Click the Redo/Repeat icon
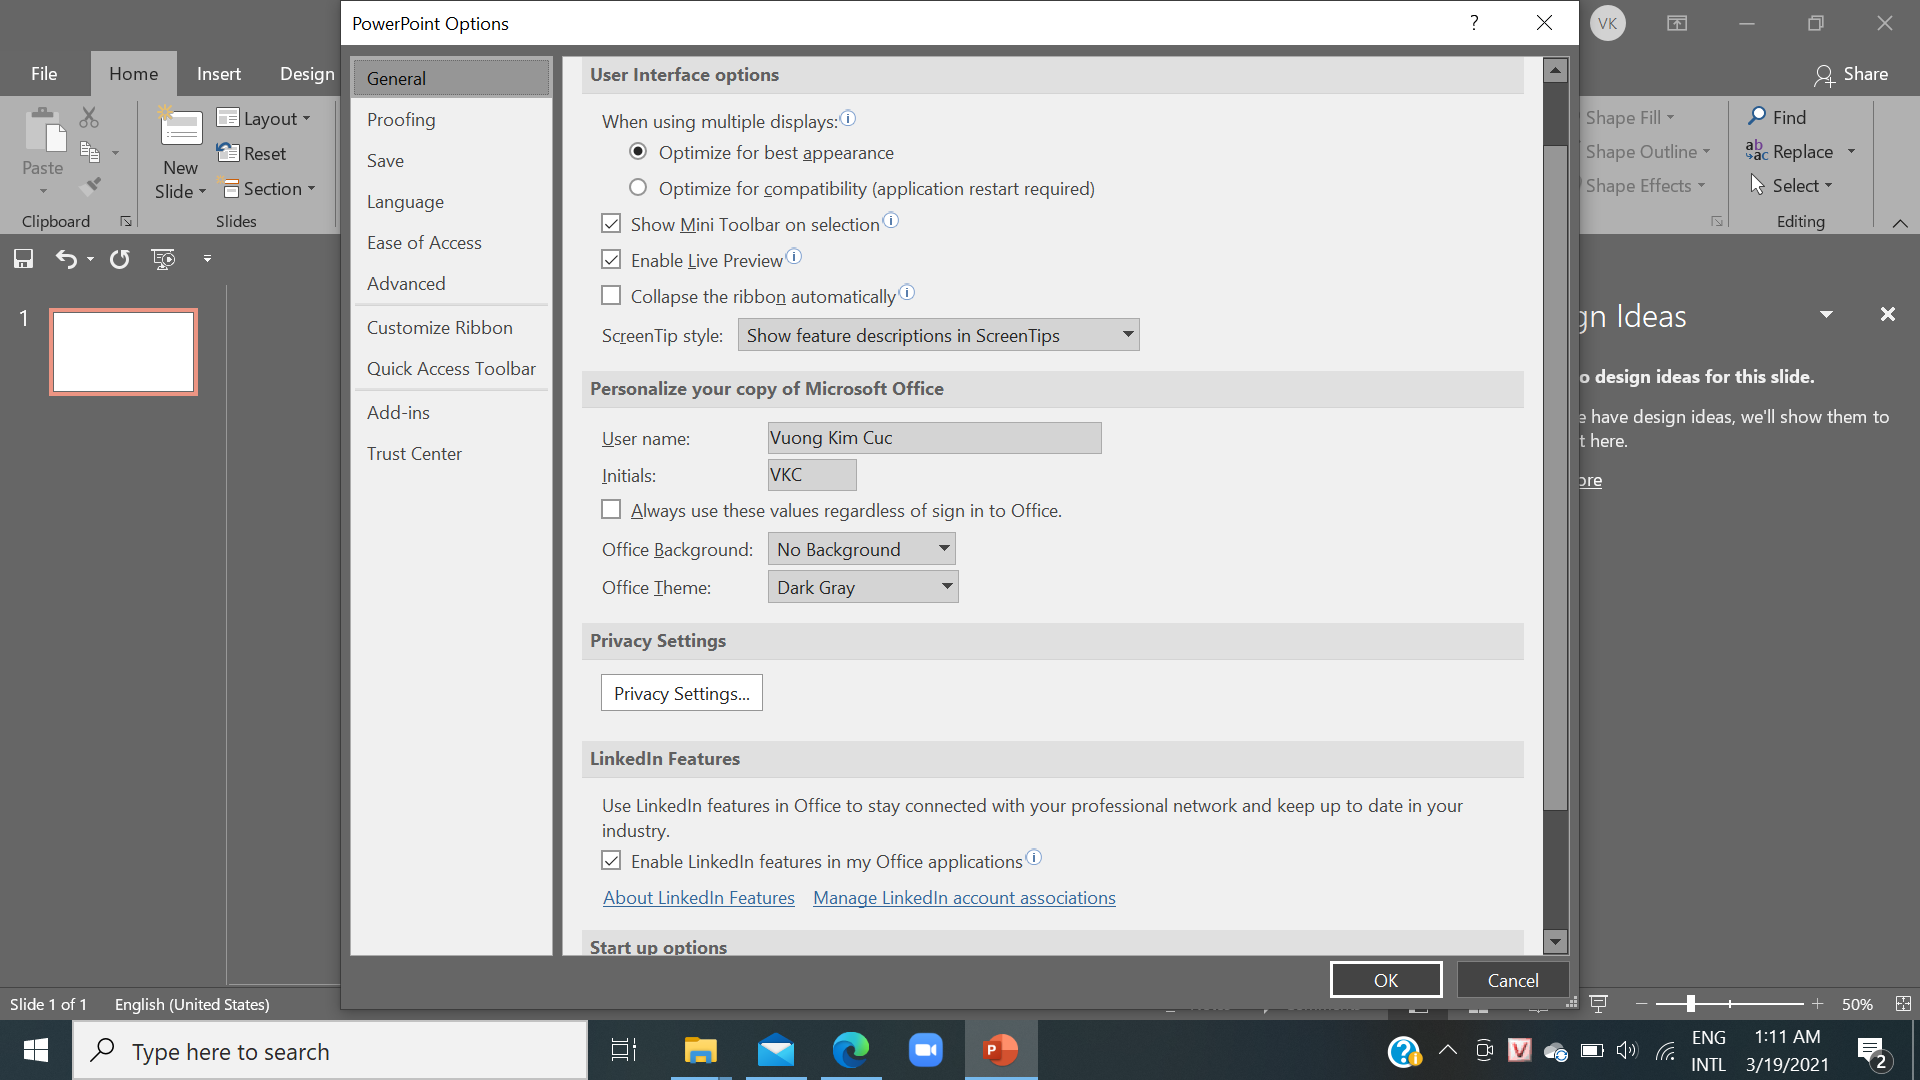The width and height of the screenshot is (1920, 1080). 119,259
